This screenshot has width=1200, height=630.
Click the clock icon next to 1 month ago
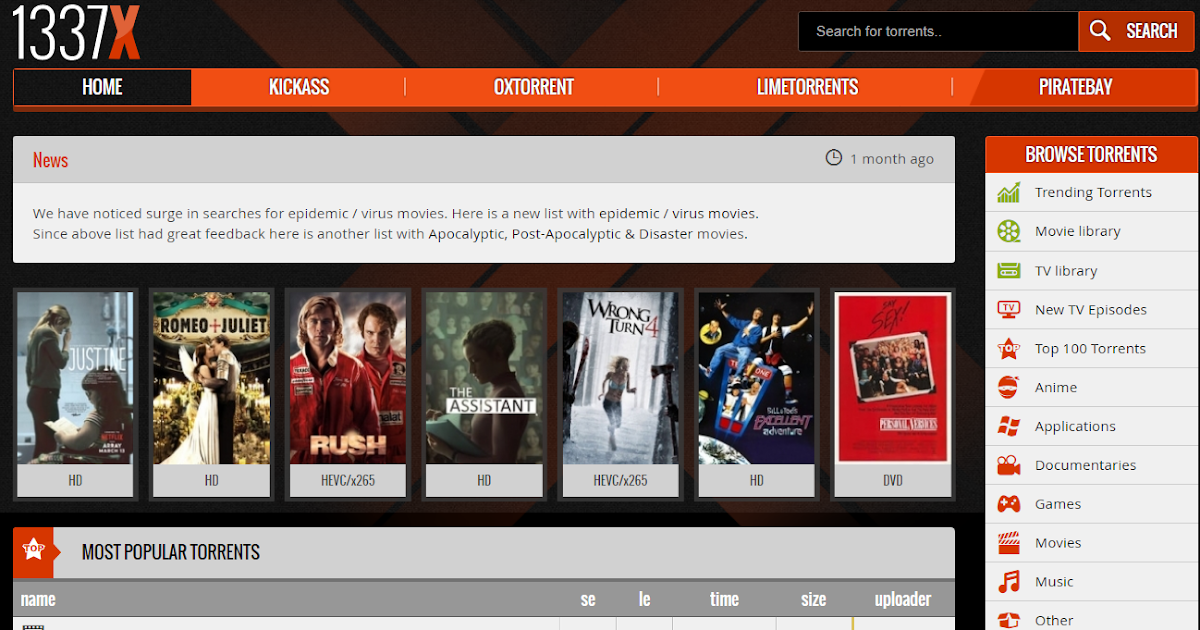pos(833,158)
